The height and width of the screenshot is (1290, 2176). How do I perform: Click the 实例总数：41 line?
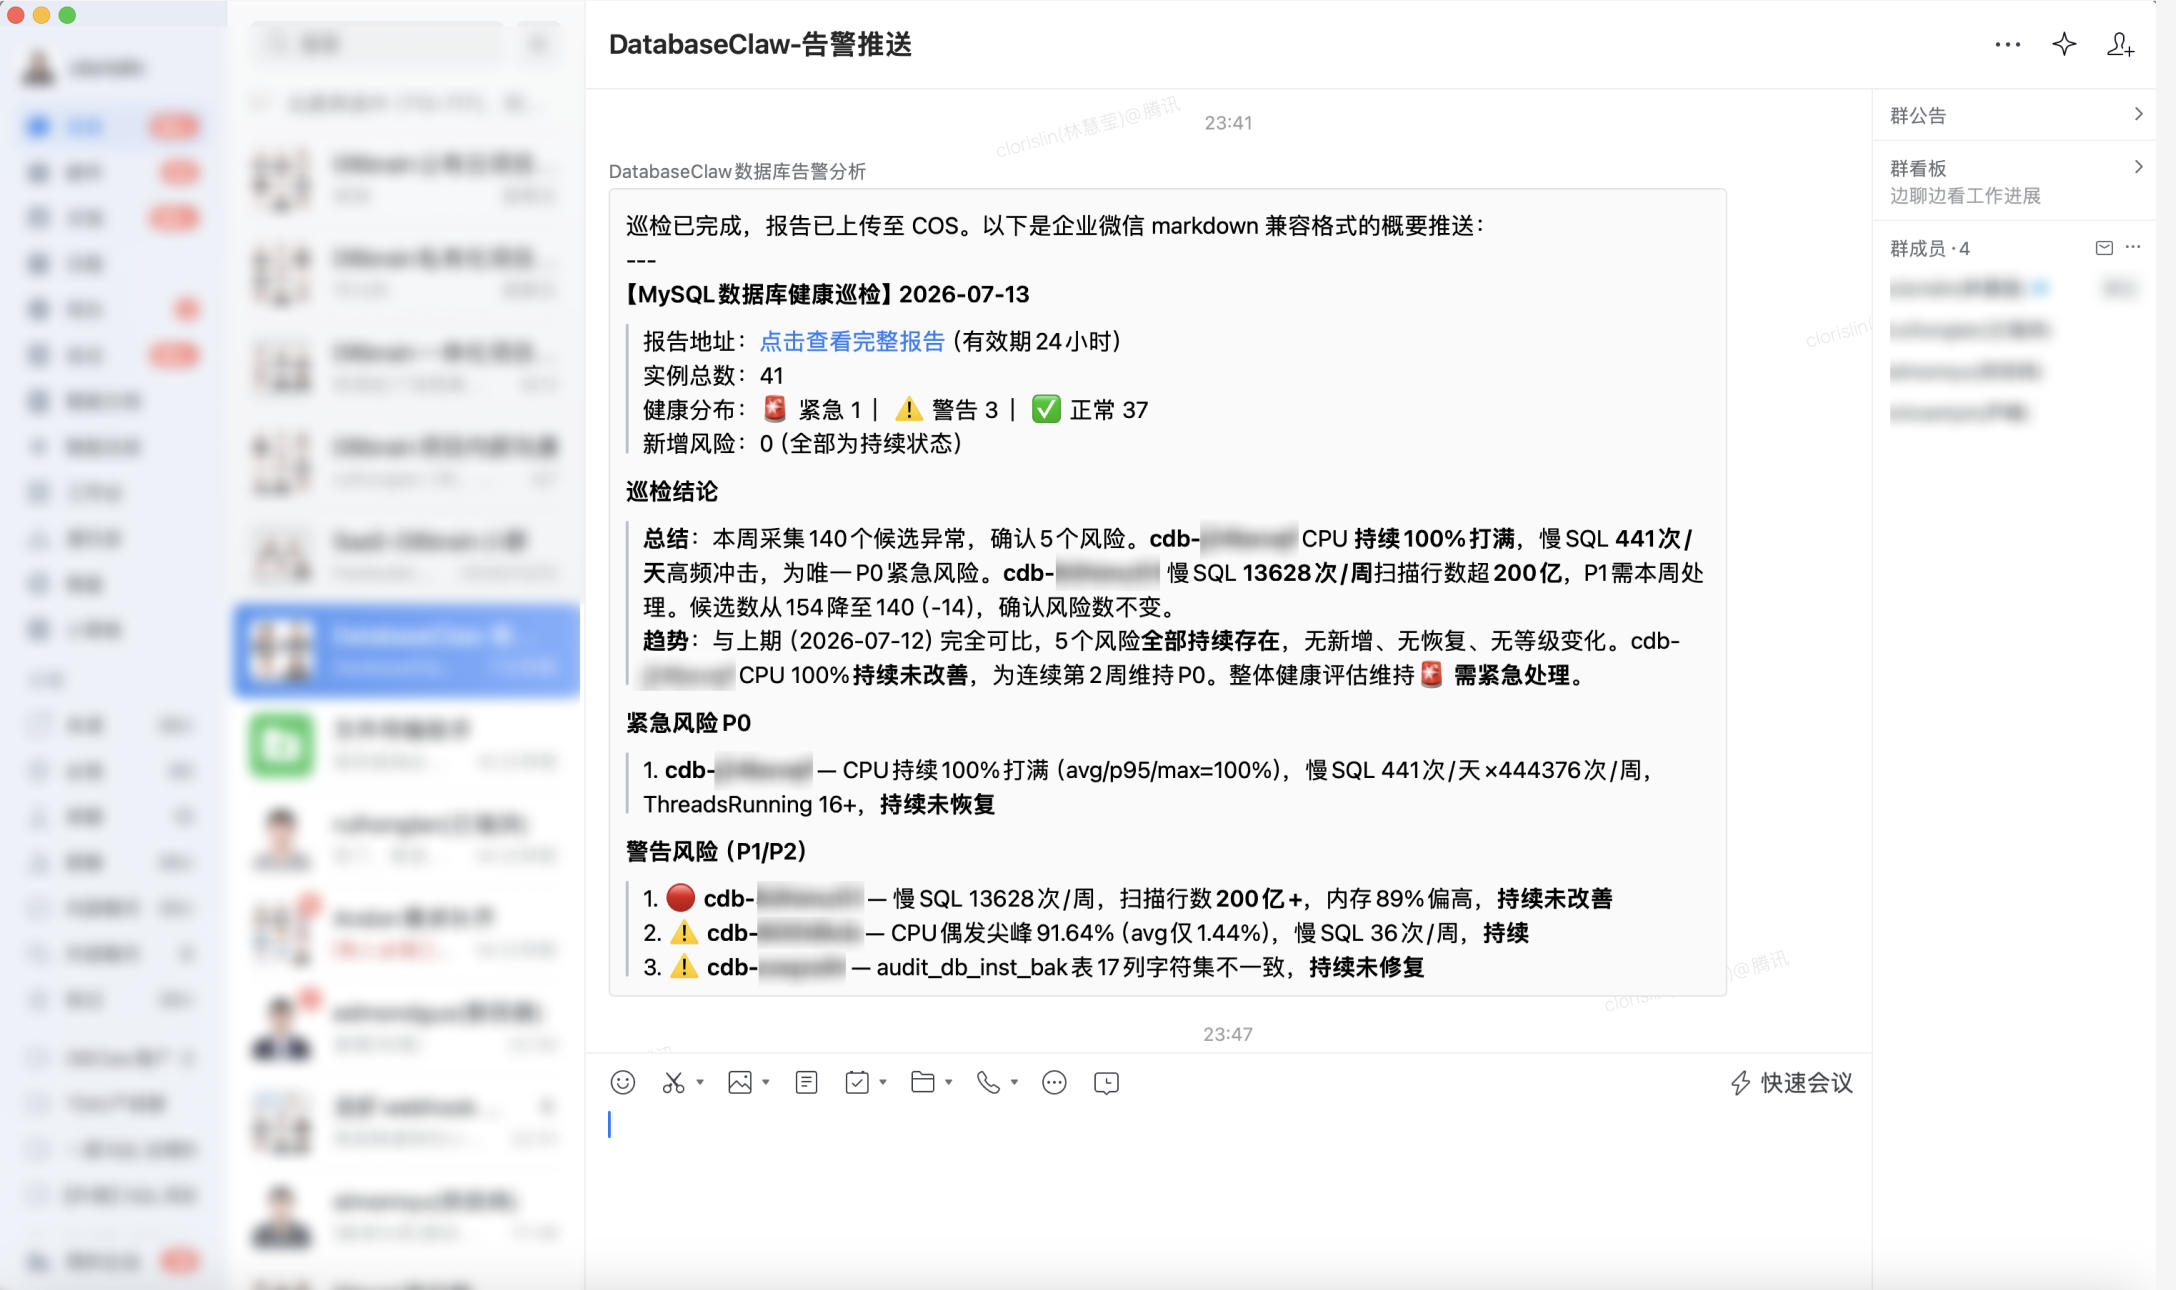tap(713, 376)
